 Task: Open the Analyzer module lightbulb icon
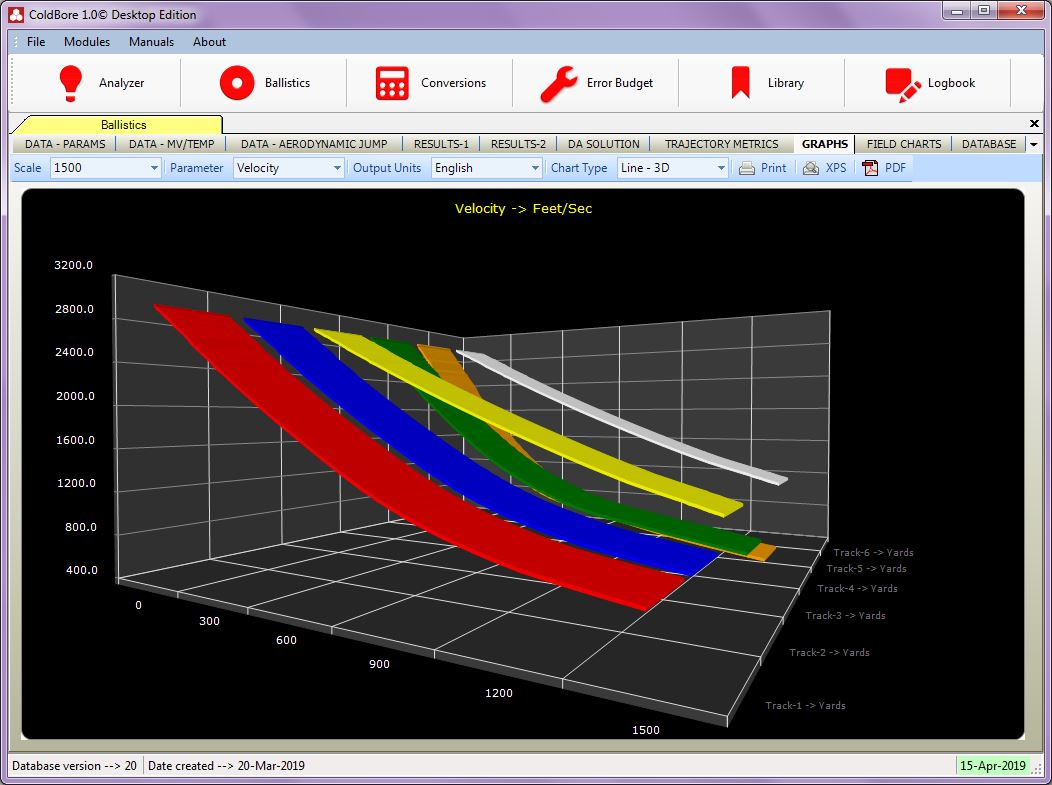coord(70,83)
